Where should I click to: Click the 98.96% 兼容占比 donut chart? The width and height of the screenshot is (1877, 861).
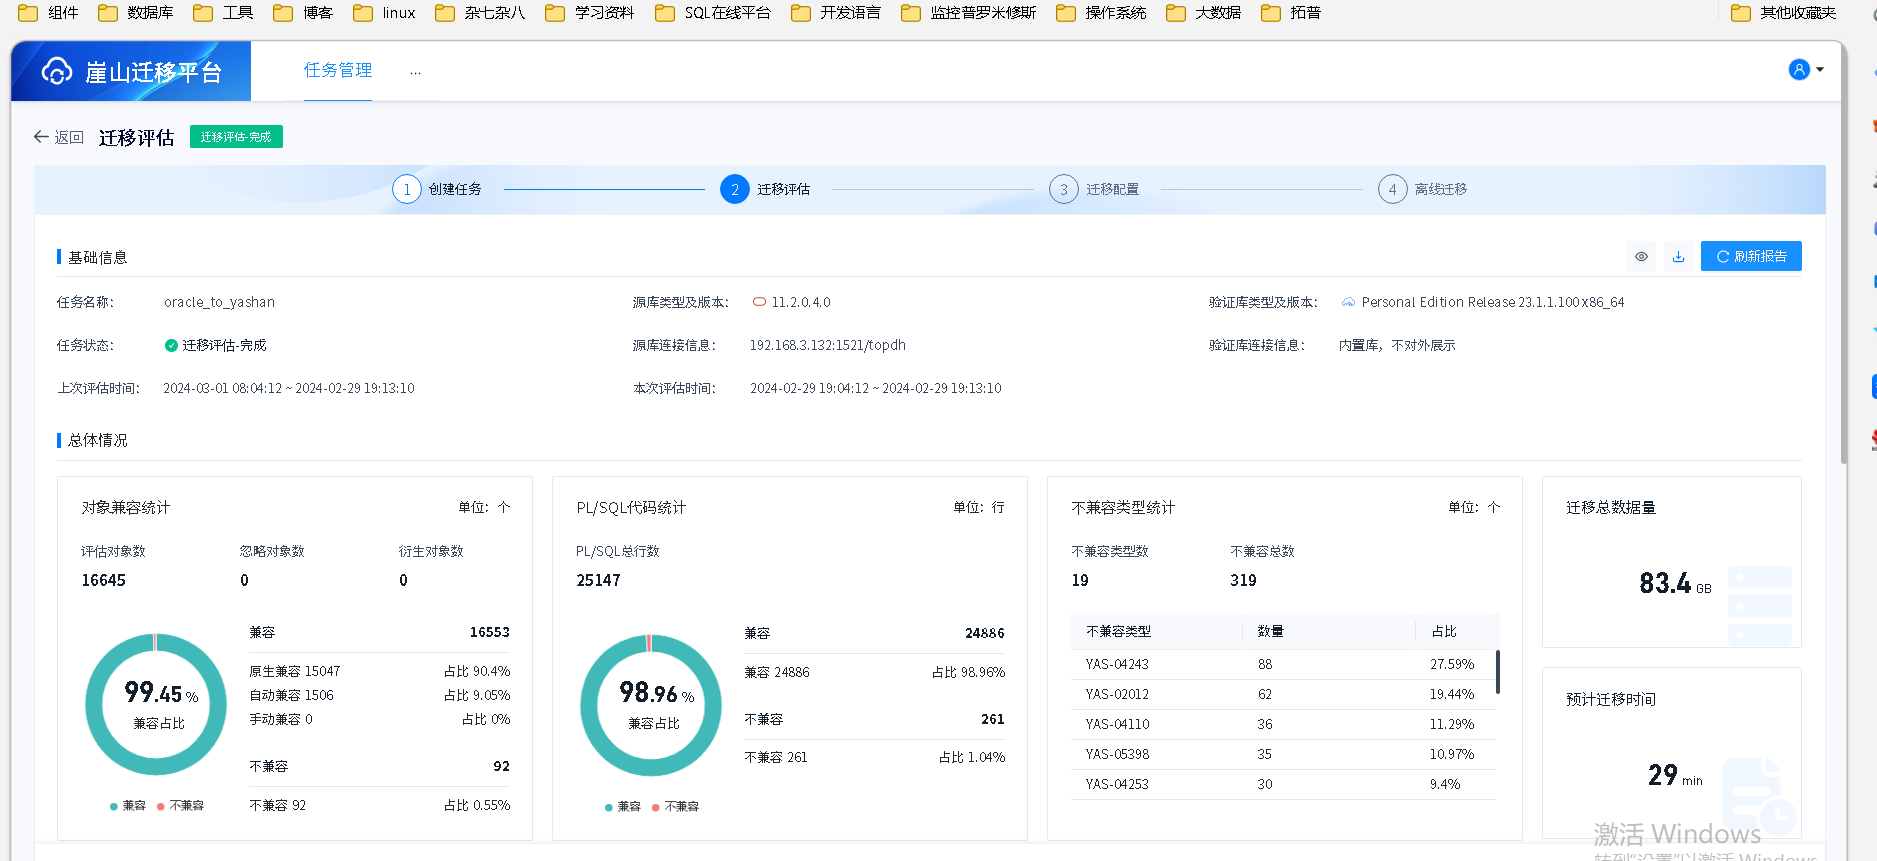click(x=651, y=705)
